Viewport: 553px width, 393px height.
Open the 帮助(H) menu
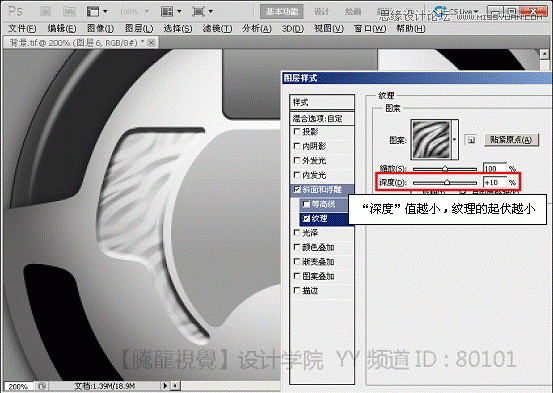tap(411, 29)
